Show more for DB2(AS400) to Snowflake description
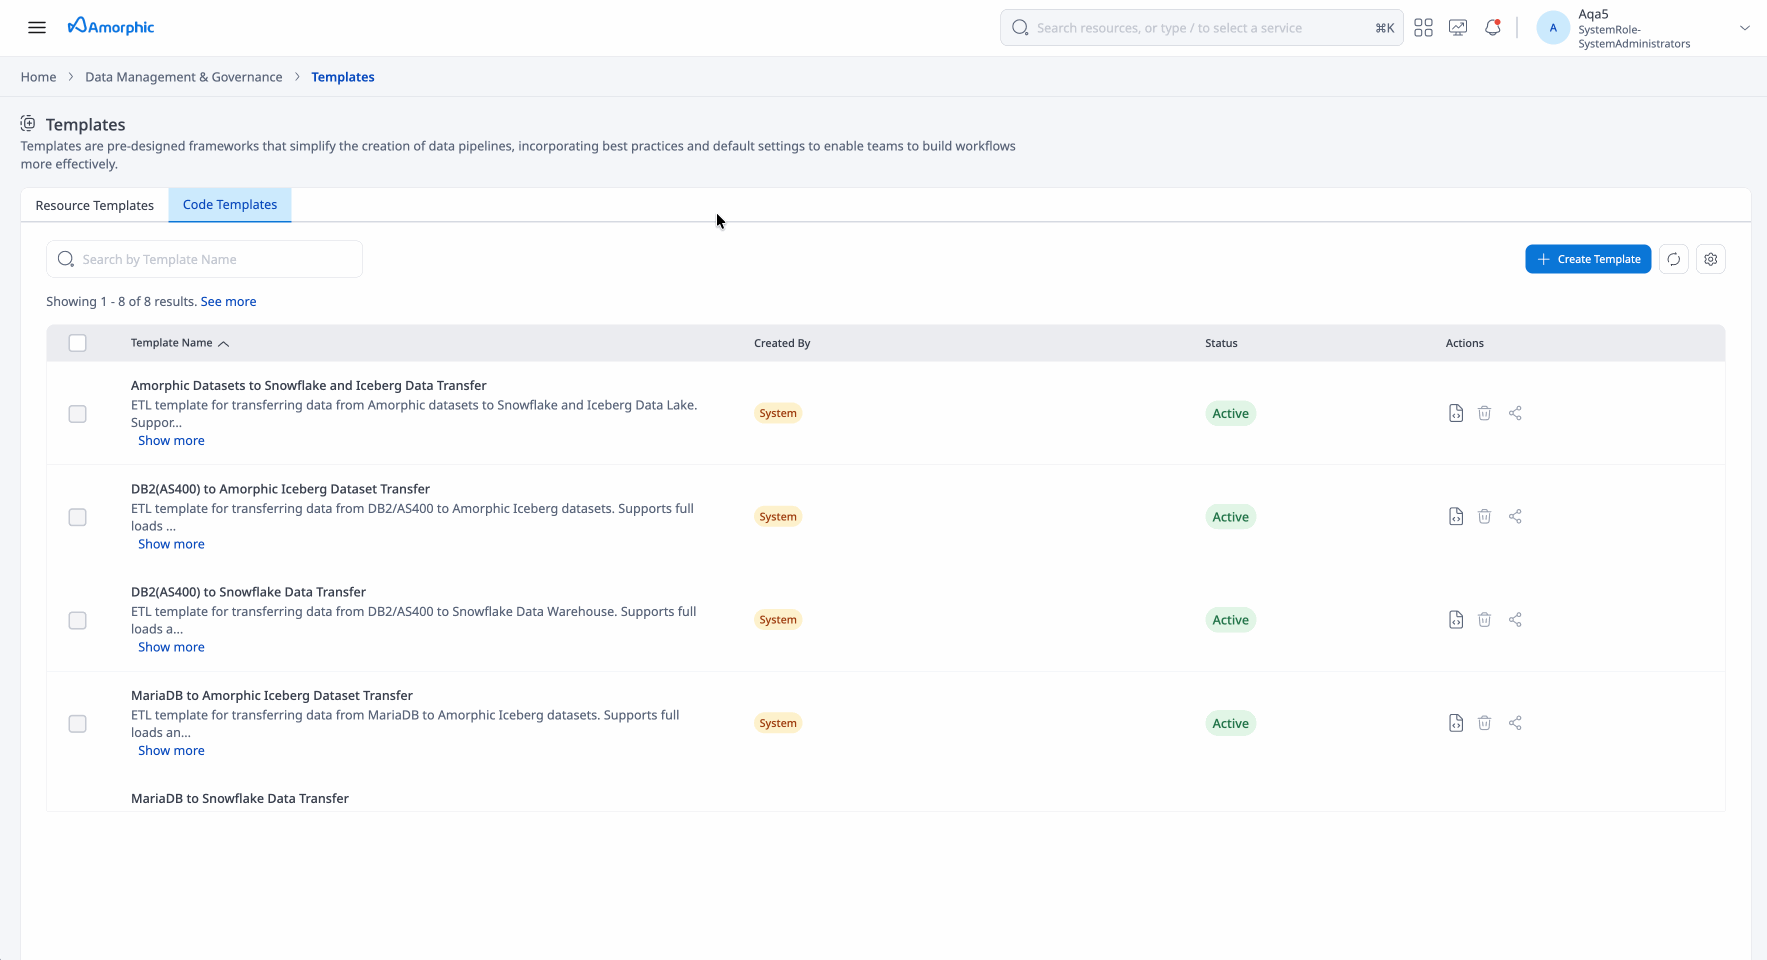Viewport: 1767px width, 960px height. coord(171,647)
